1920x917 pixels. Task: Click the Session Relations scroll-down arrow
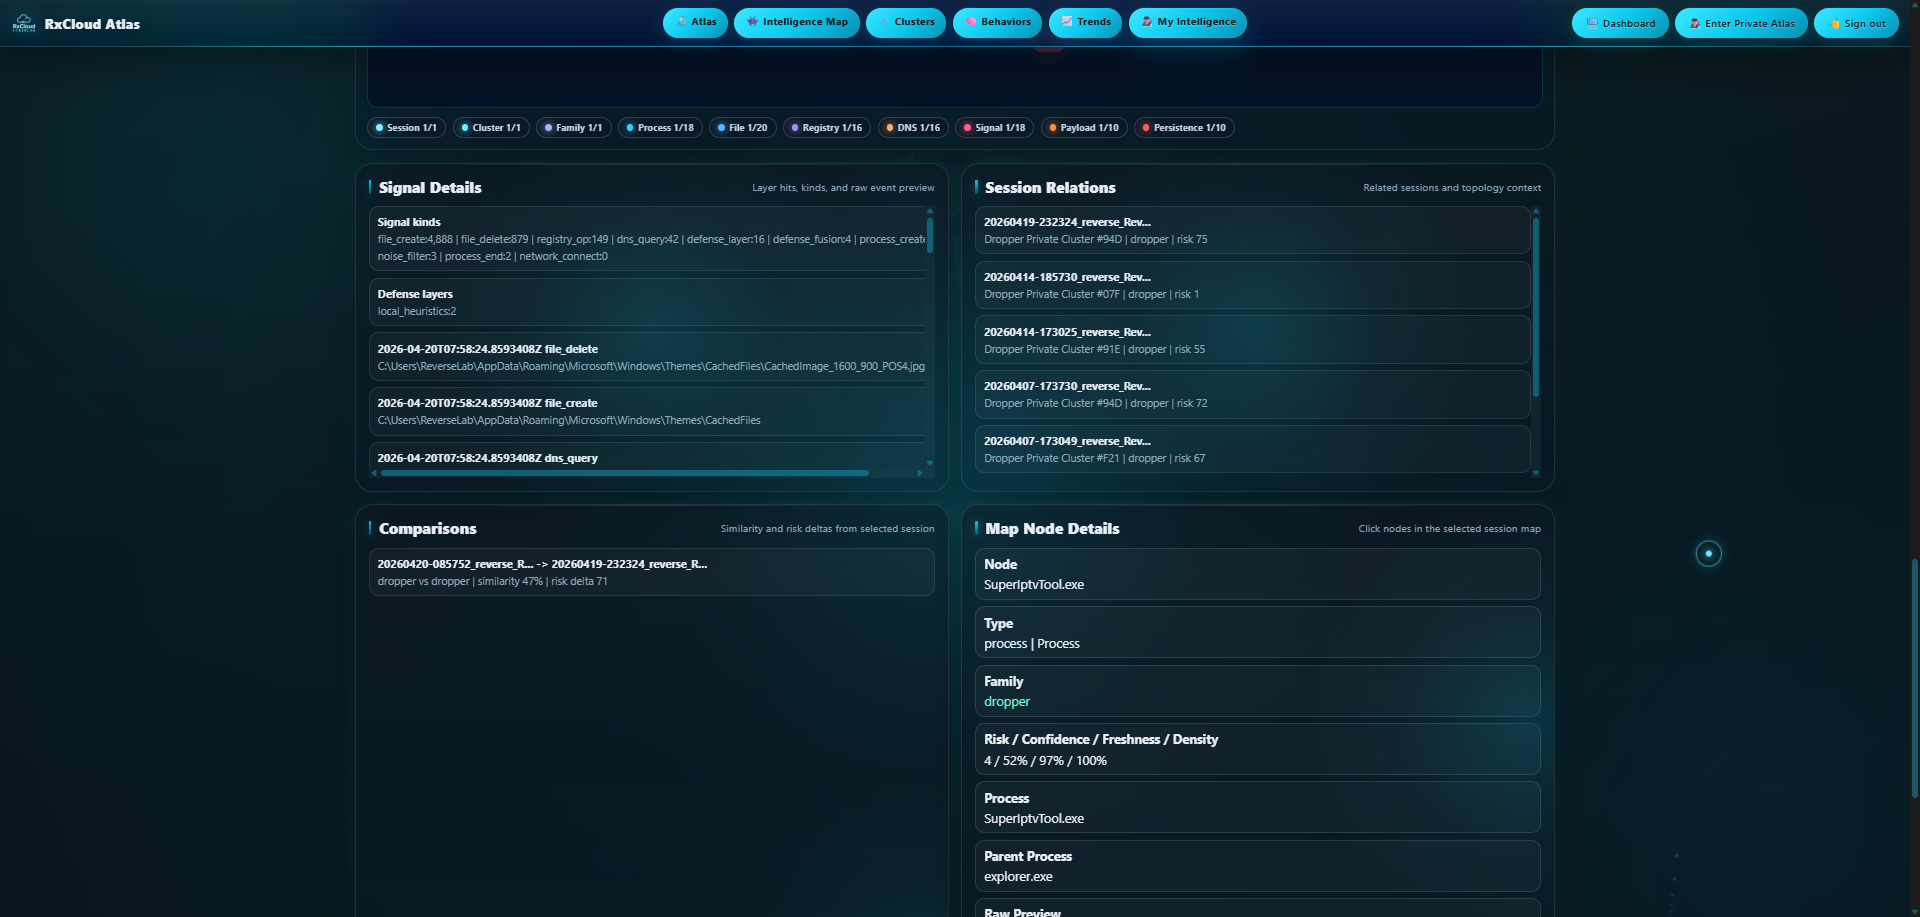coord(1536,473)
